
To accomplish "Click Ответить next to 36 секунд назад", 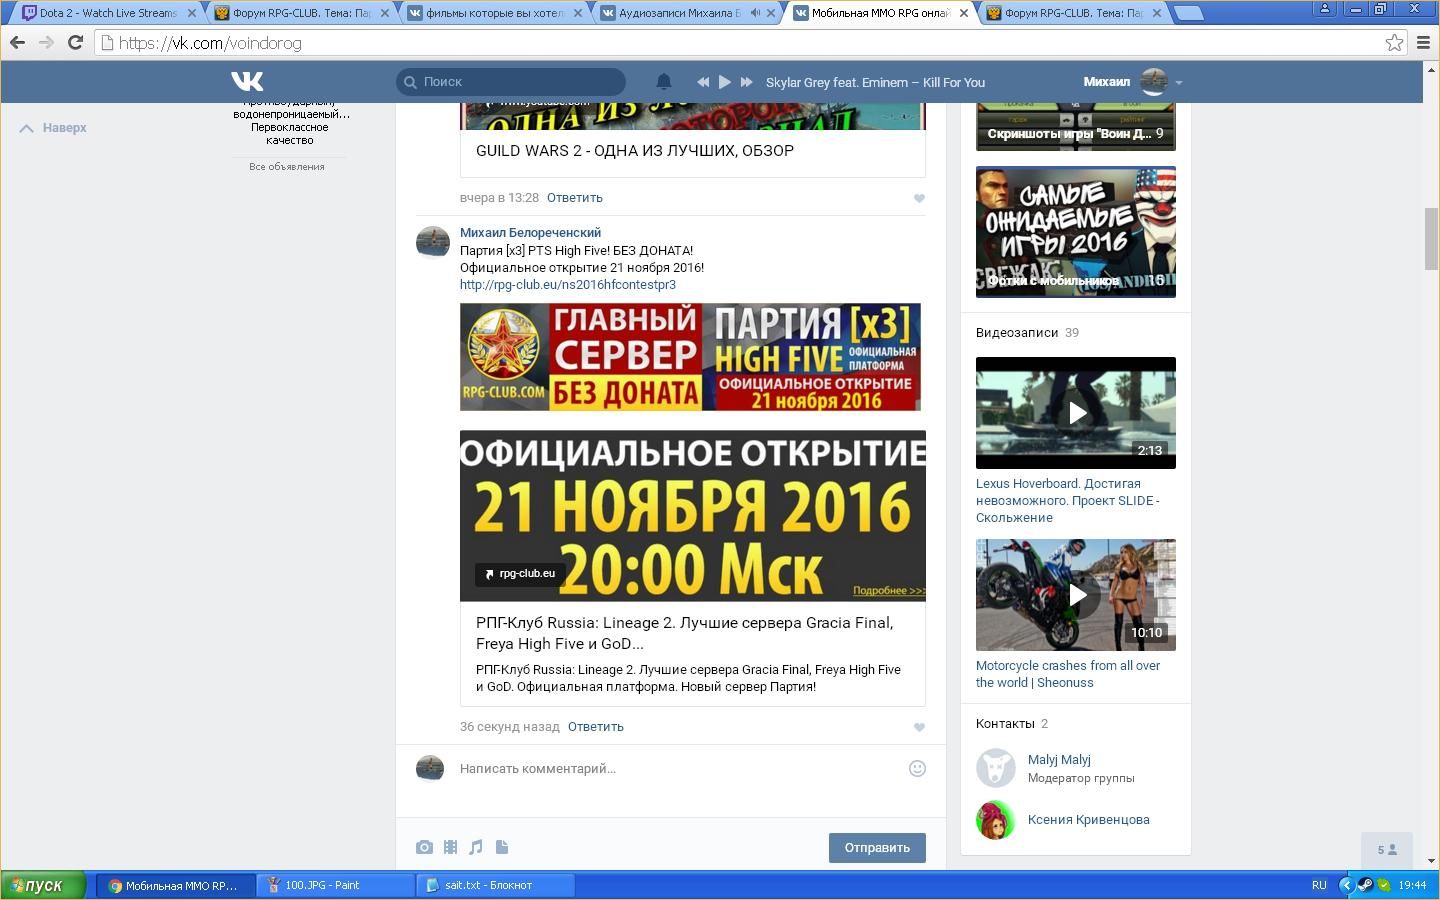I will [x=596, y=727].
